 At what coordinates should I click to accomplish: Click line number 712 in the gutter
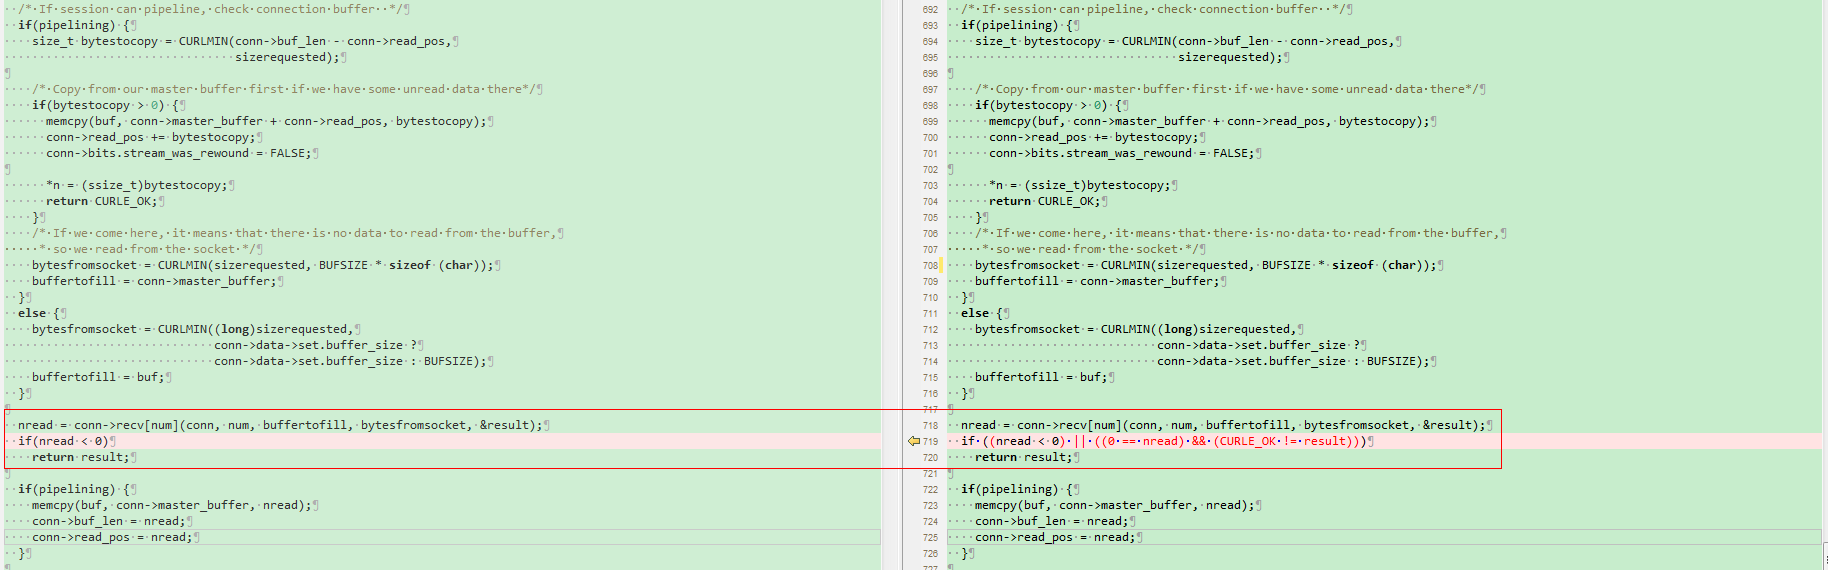[x=930, y=329]
